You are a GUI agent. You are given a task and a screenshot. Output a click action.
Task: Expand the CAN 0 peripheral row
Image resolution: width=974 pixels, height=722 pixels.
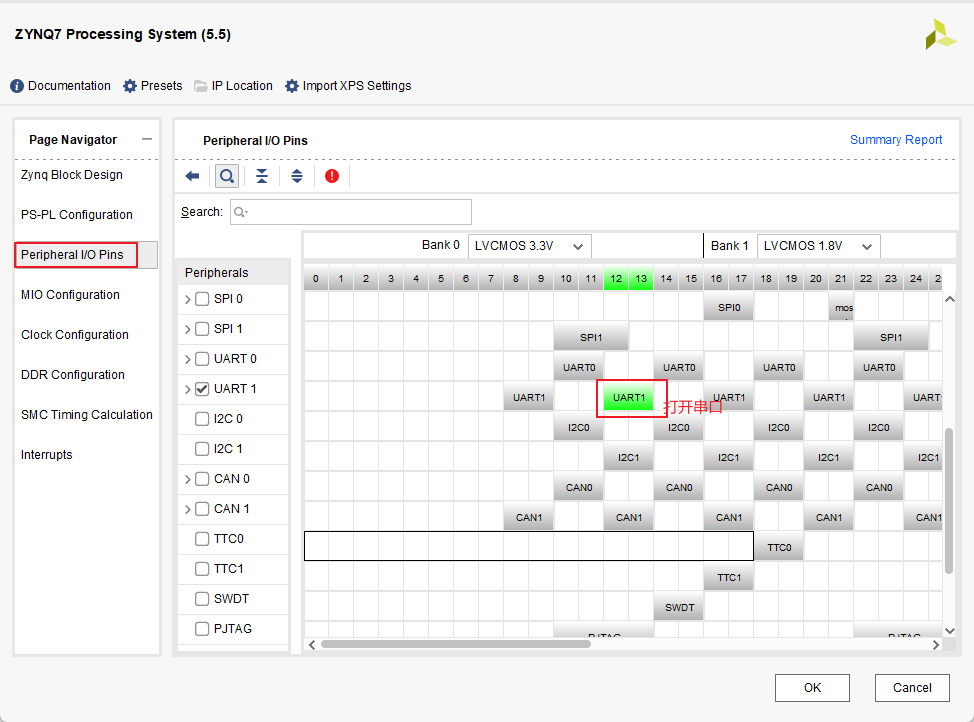[188, 480]
